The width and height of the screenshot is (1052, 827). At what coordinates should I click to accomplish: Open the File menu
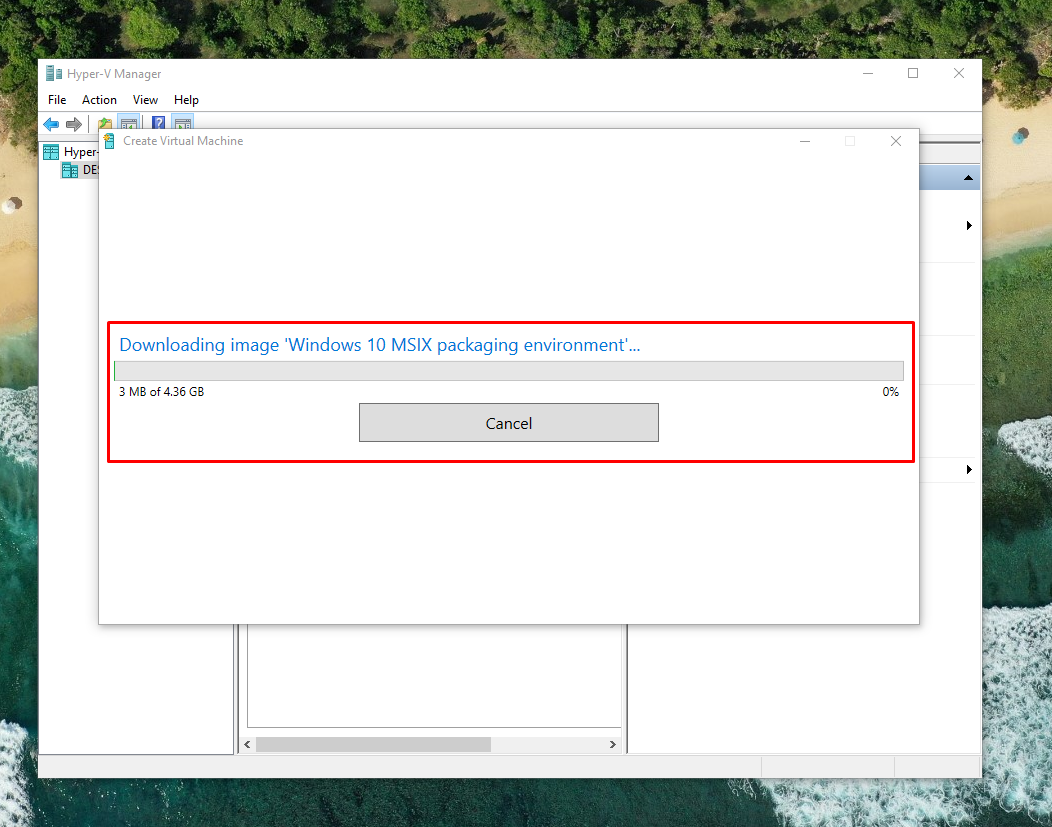(57, 100)
